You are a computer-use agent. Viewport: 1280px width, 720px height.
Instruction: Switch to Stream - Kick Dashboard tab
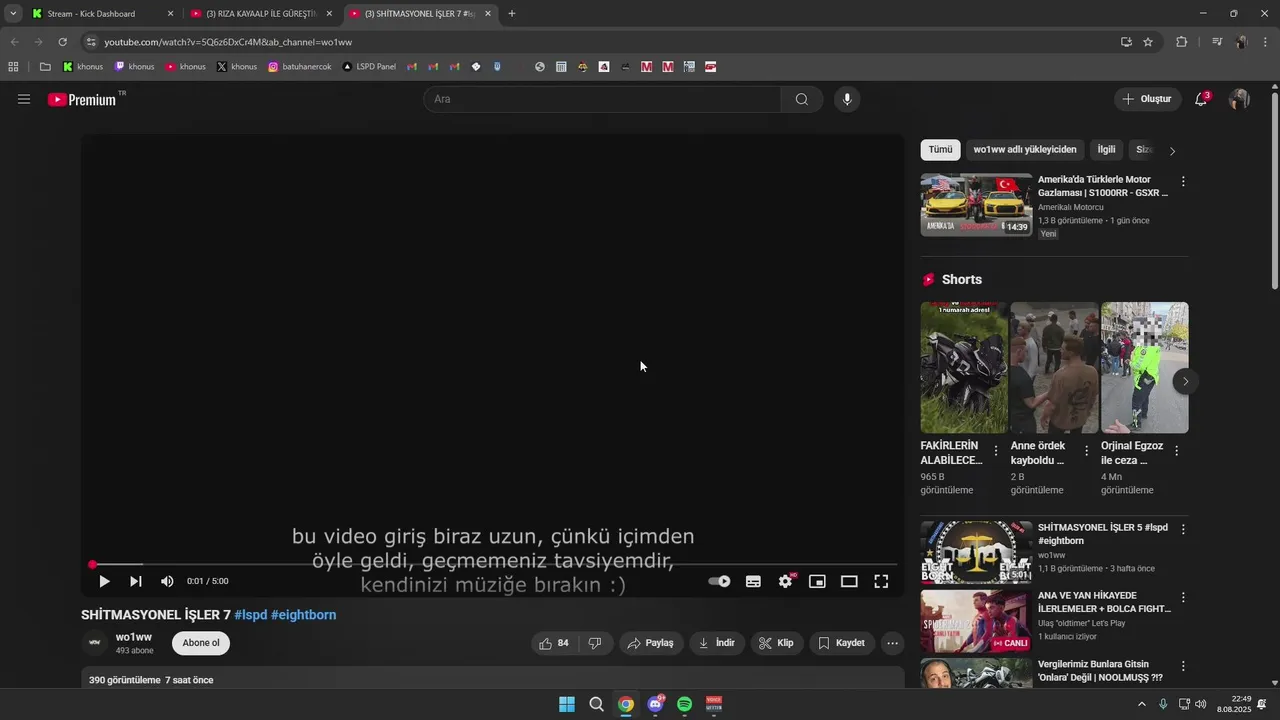(x=101, y=14)
